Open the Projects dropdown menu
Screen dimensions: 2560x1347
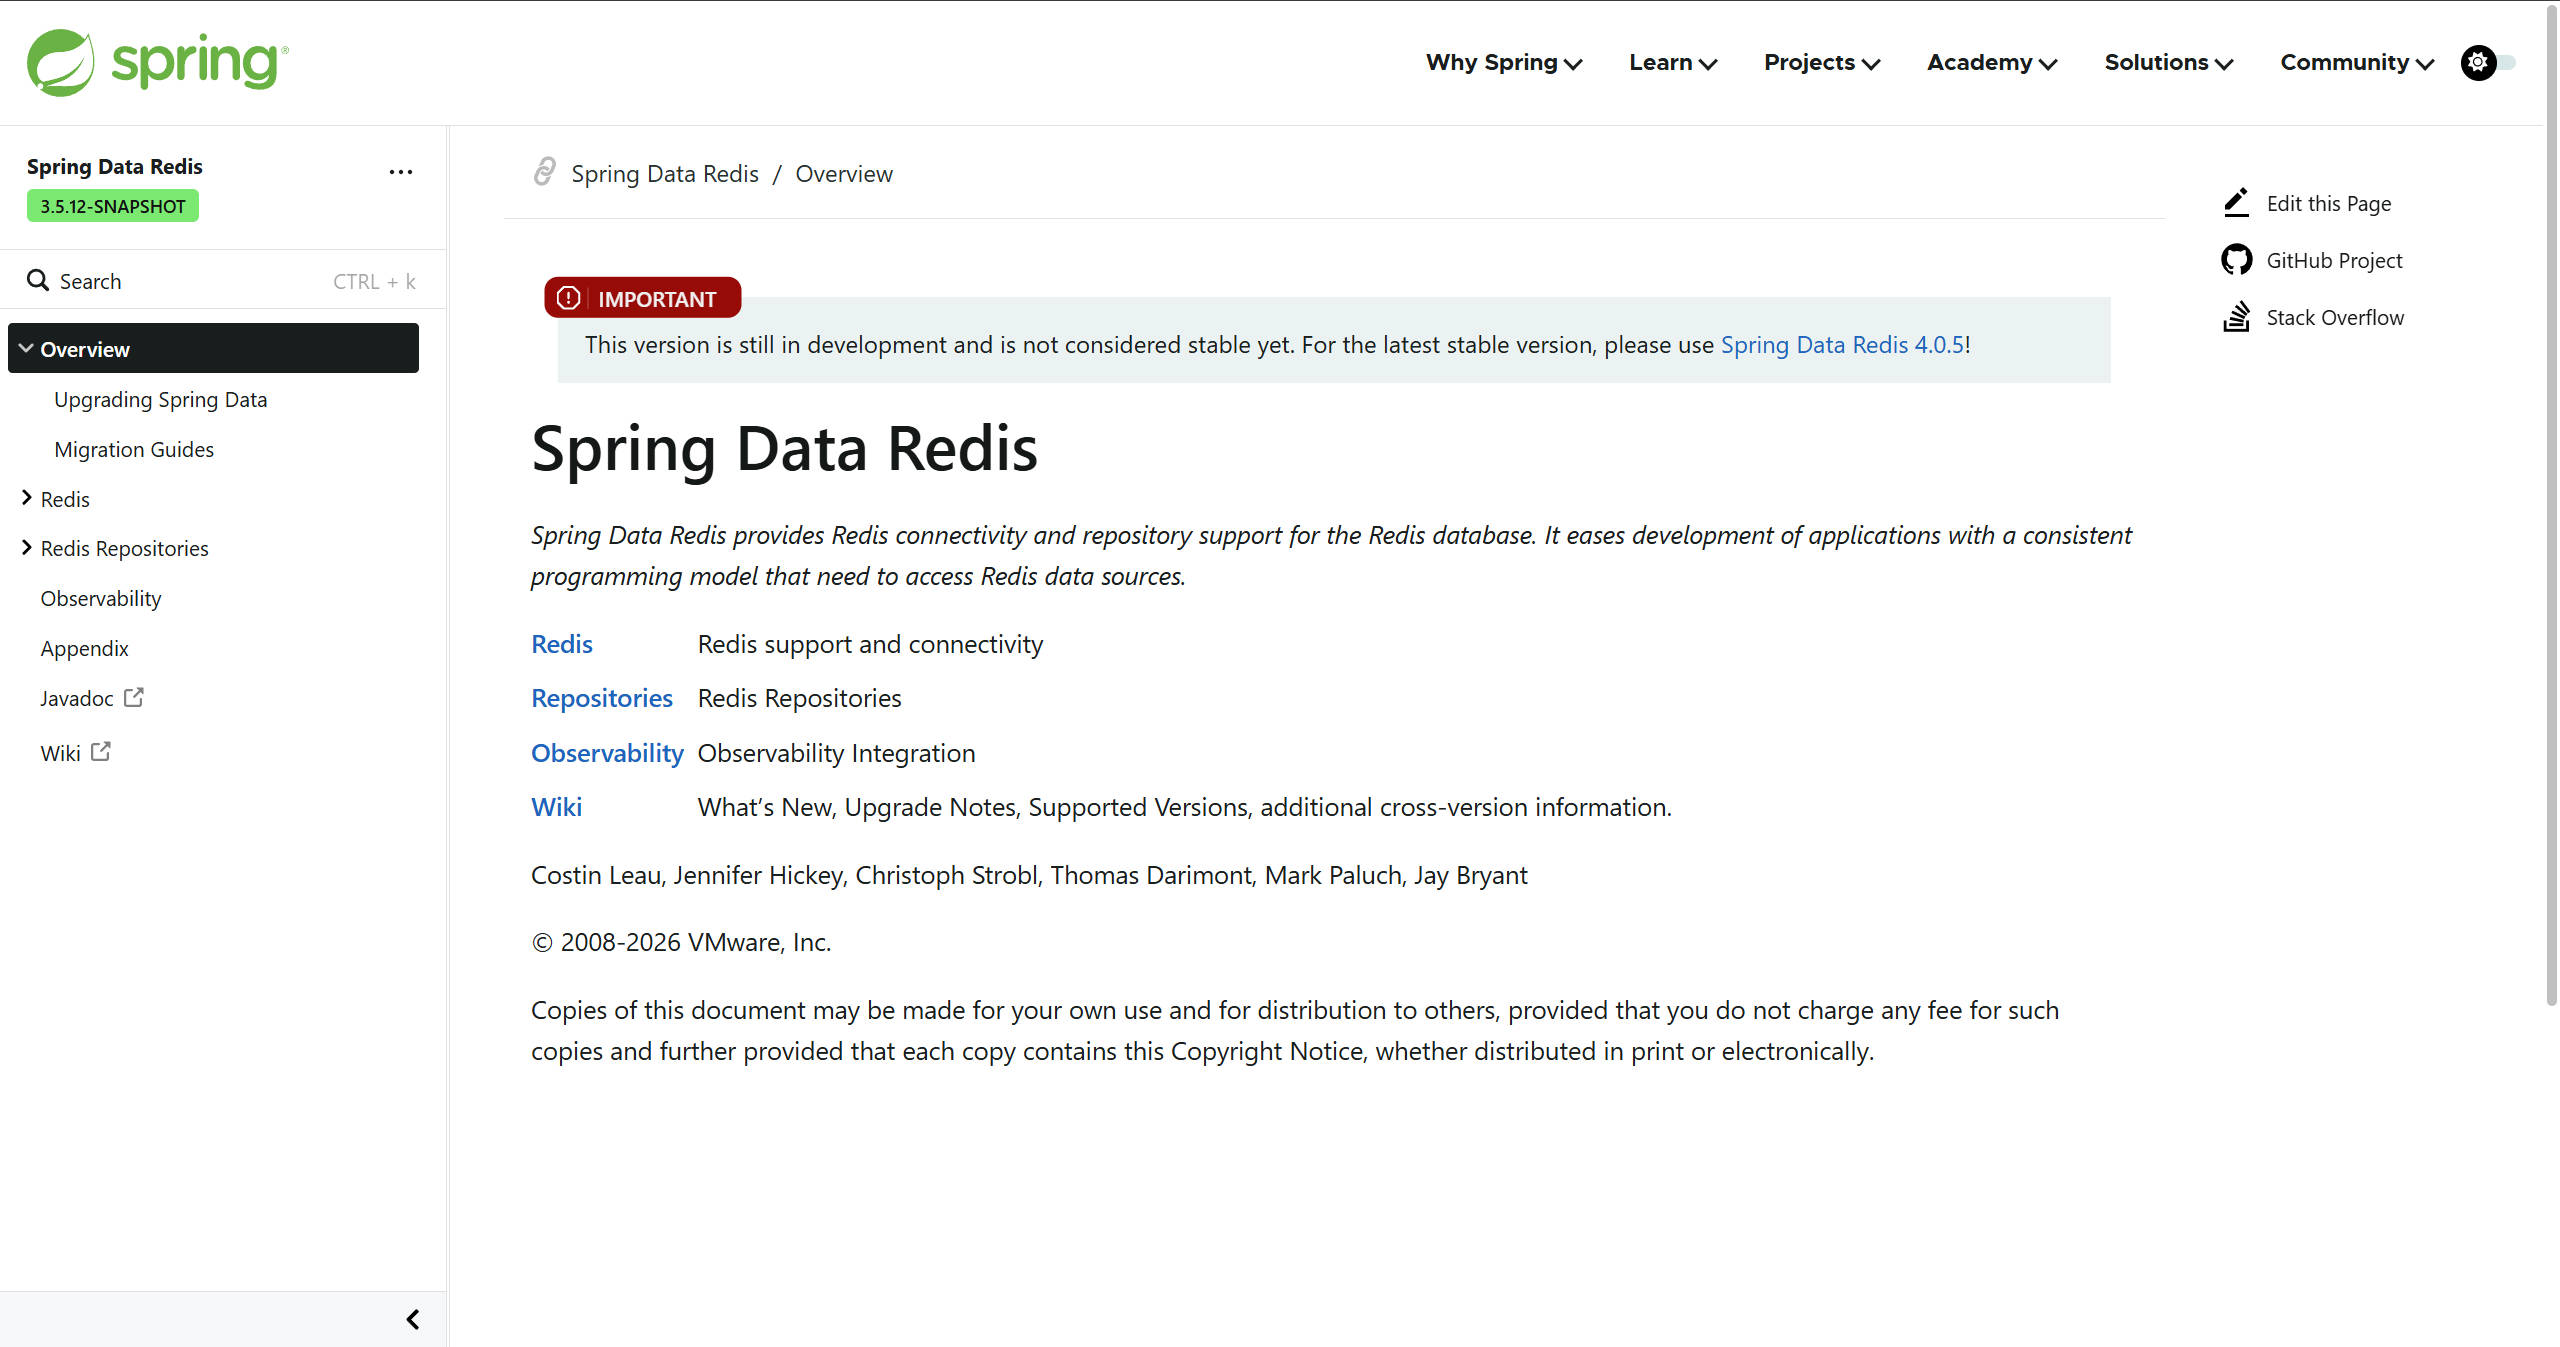1821,63
